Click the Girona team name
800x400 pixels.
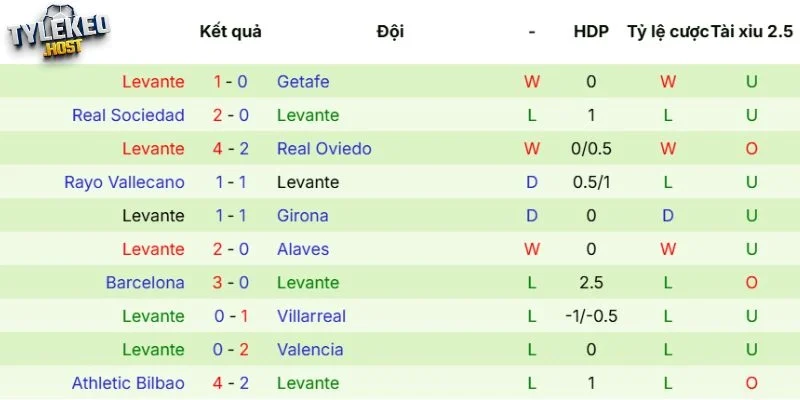[302, 215]
